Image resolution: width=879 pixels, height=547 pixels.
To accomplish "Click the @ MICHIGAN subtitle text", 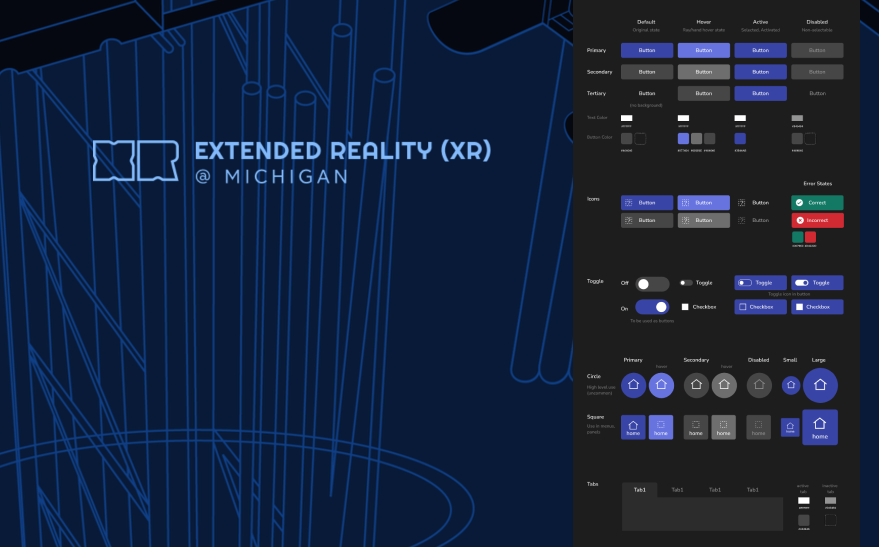I will [272, 177].
